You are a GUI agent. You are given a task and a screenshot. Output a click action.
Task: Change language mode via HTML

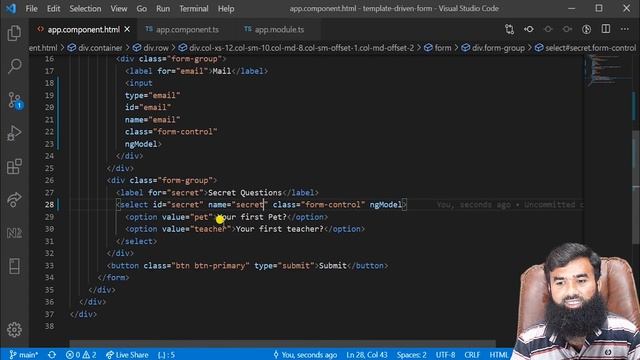(499, 355)
